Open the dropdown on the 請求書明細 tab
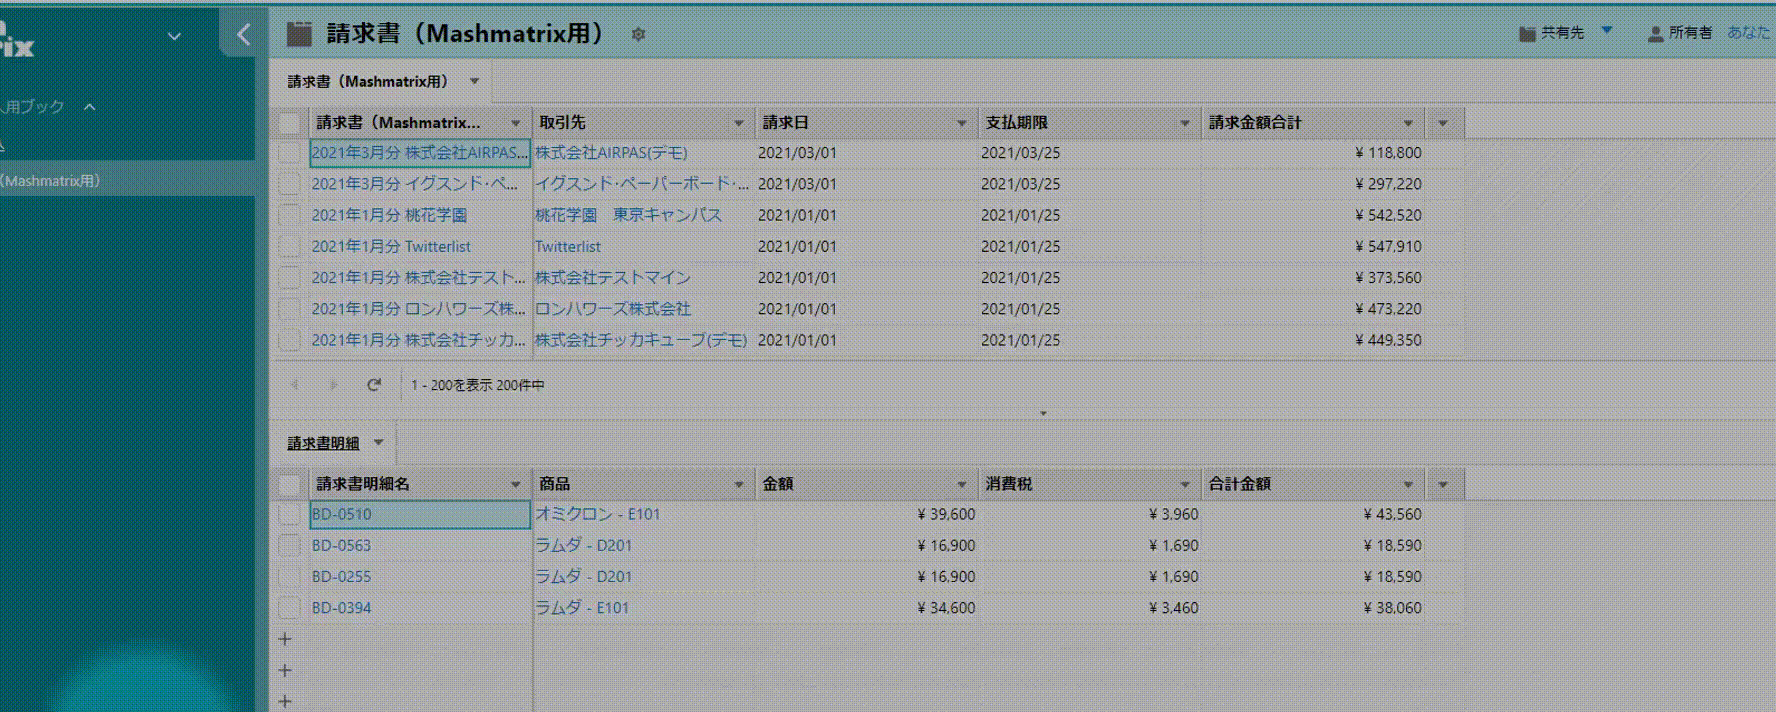Image resolution: width=1776 pixels, height=712 pixels. pos(379,442)
